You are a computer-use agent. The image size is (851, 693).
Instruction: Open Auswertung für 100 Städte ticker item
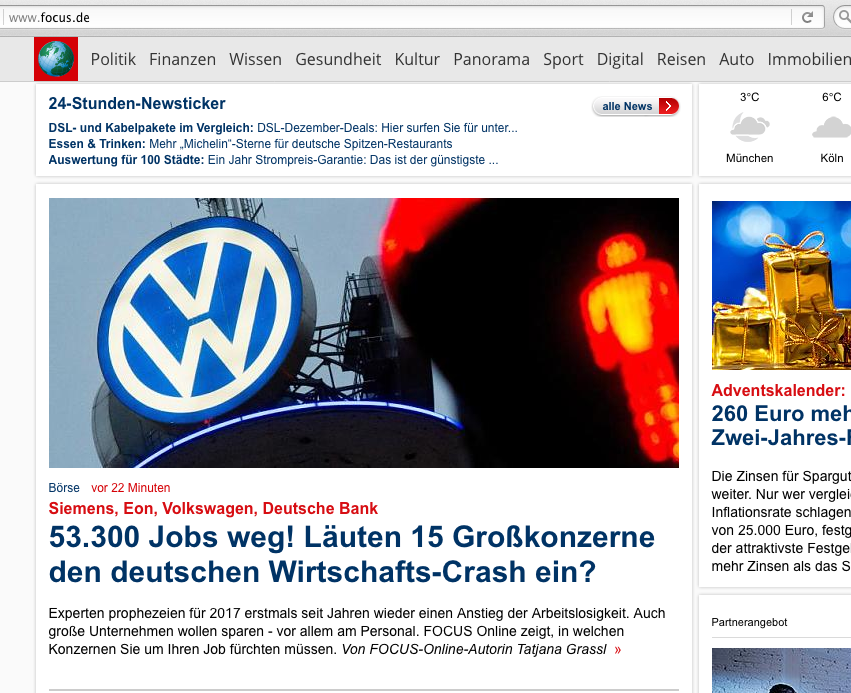pyautogui.click(x=273, y=160)
